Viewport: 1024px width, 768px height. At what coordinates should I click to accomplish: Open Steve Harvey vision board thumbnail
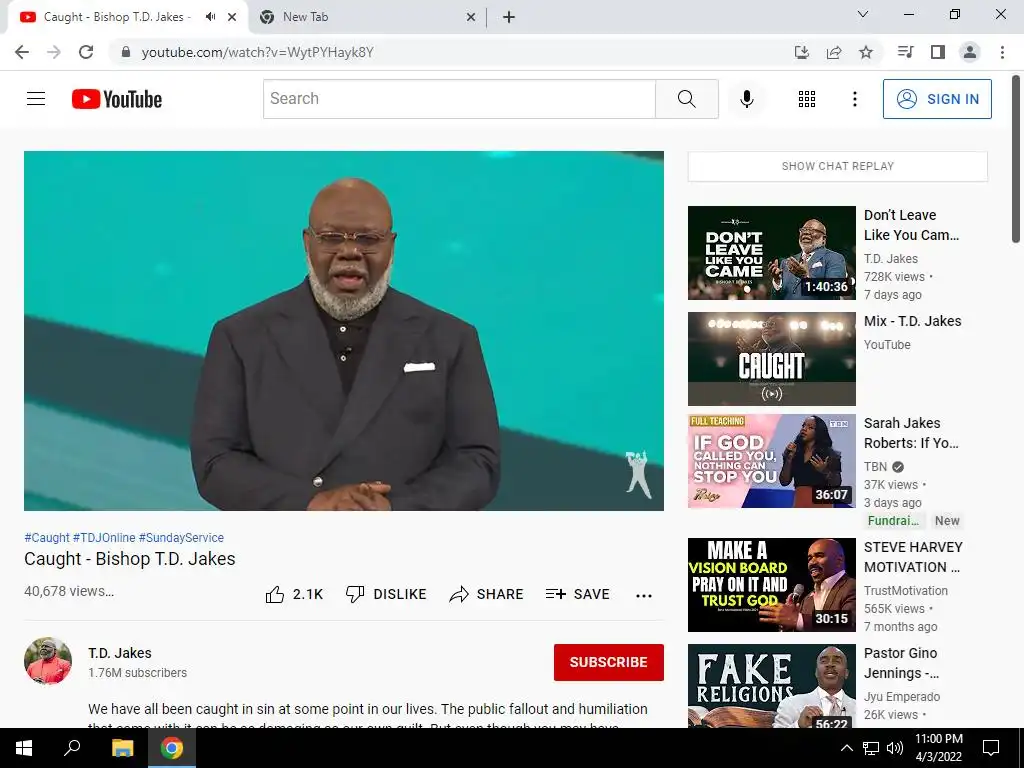[772, 585]
